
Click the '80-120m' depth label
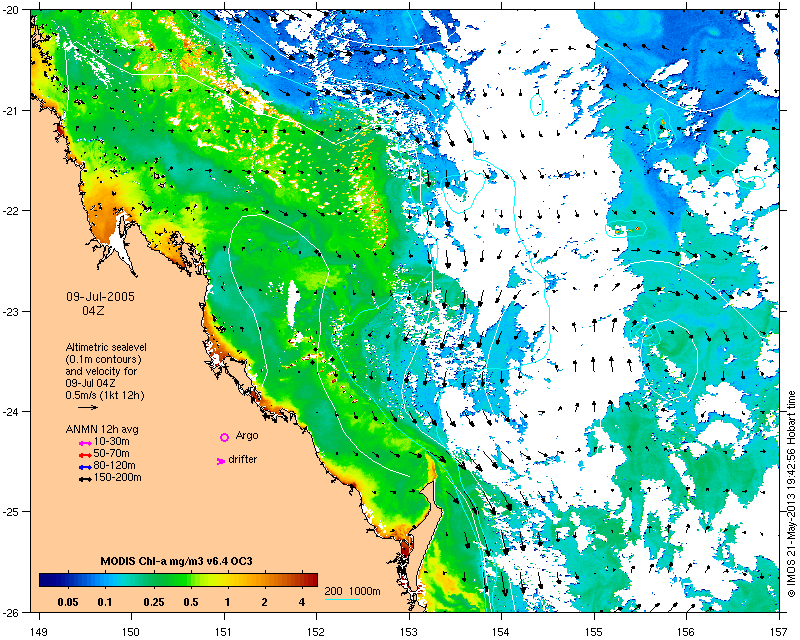pyautogui.click(x=115, y=465)
